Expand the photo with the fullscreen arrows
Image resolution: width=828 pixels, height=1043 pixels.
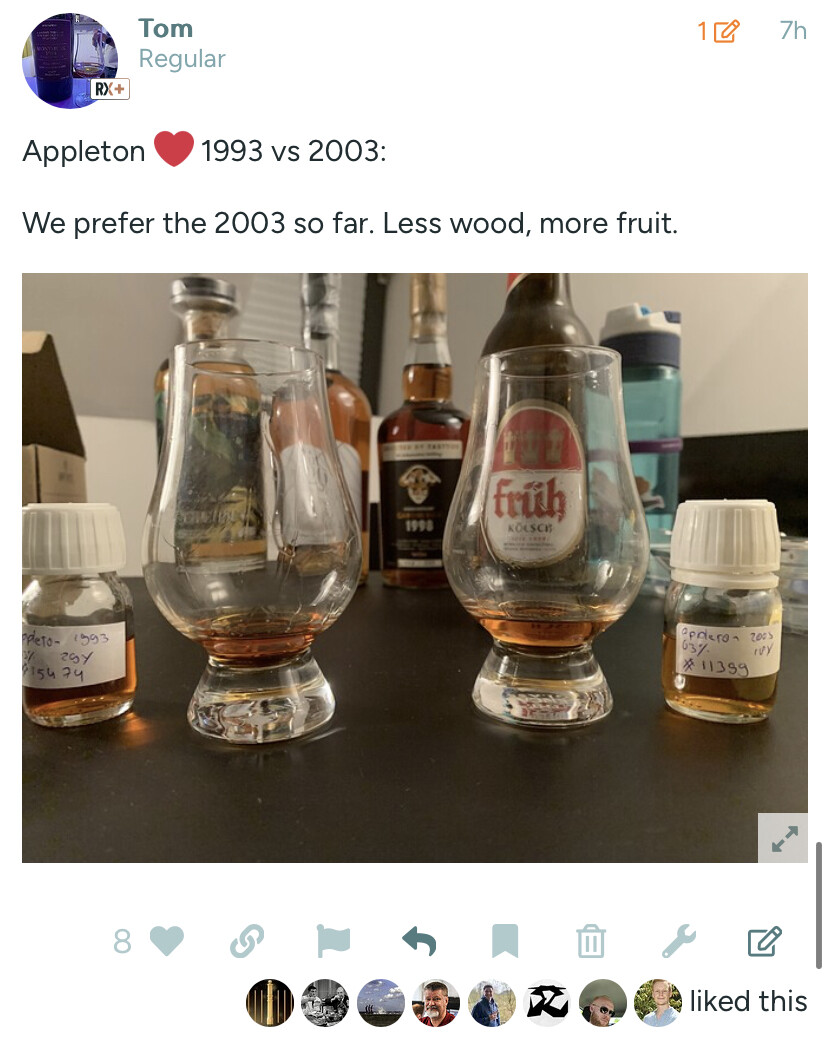tap(783, 838)
